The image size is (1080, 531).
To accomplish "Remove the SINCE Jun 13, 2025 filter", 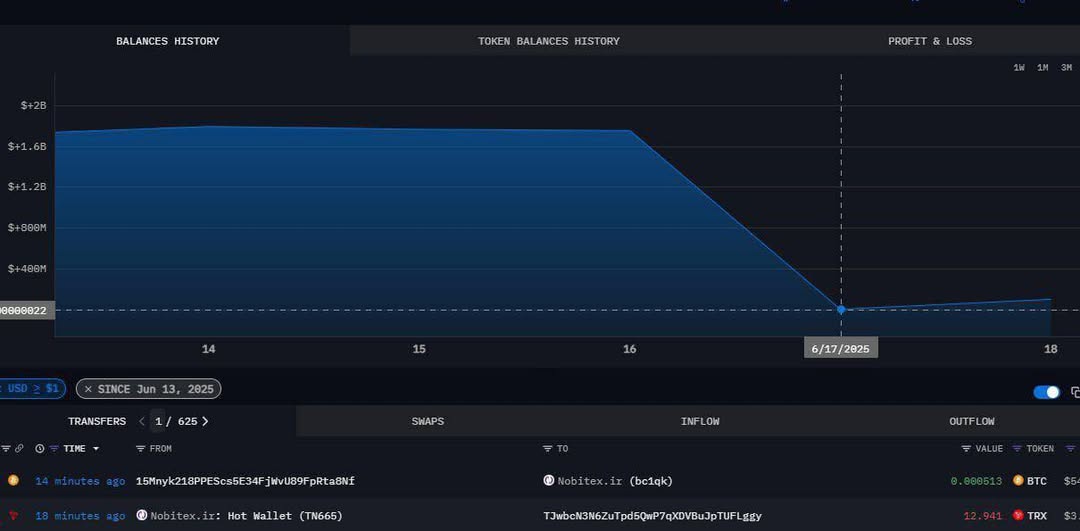I will pos(87,389).
